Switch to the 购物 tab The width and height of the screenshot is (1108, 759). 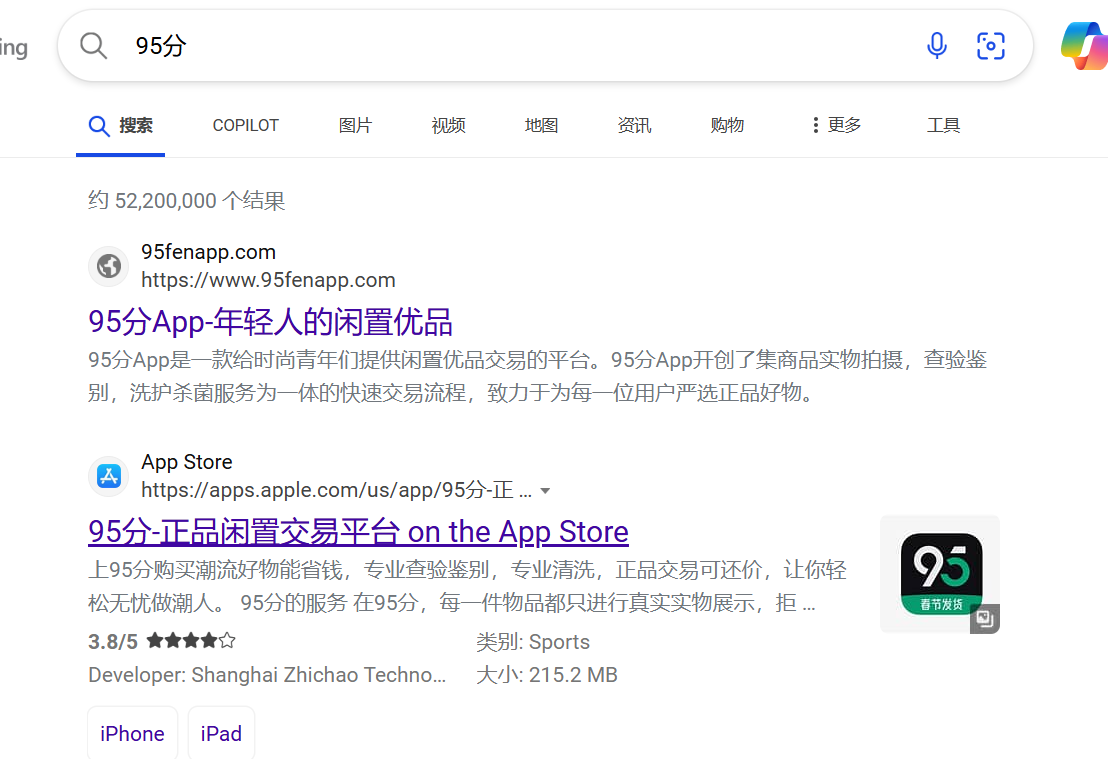point(727,126)
